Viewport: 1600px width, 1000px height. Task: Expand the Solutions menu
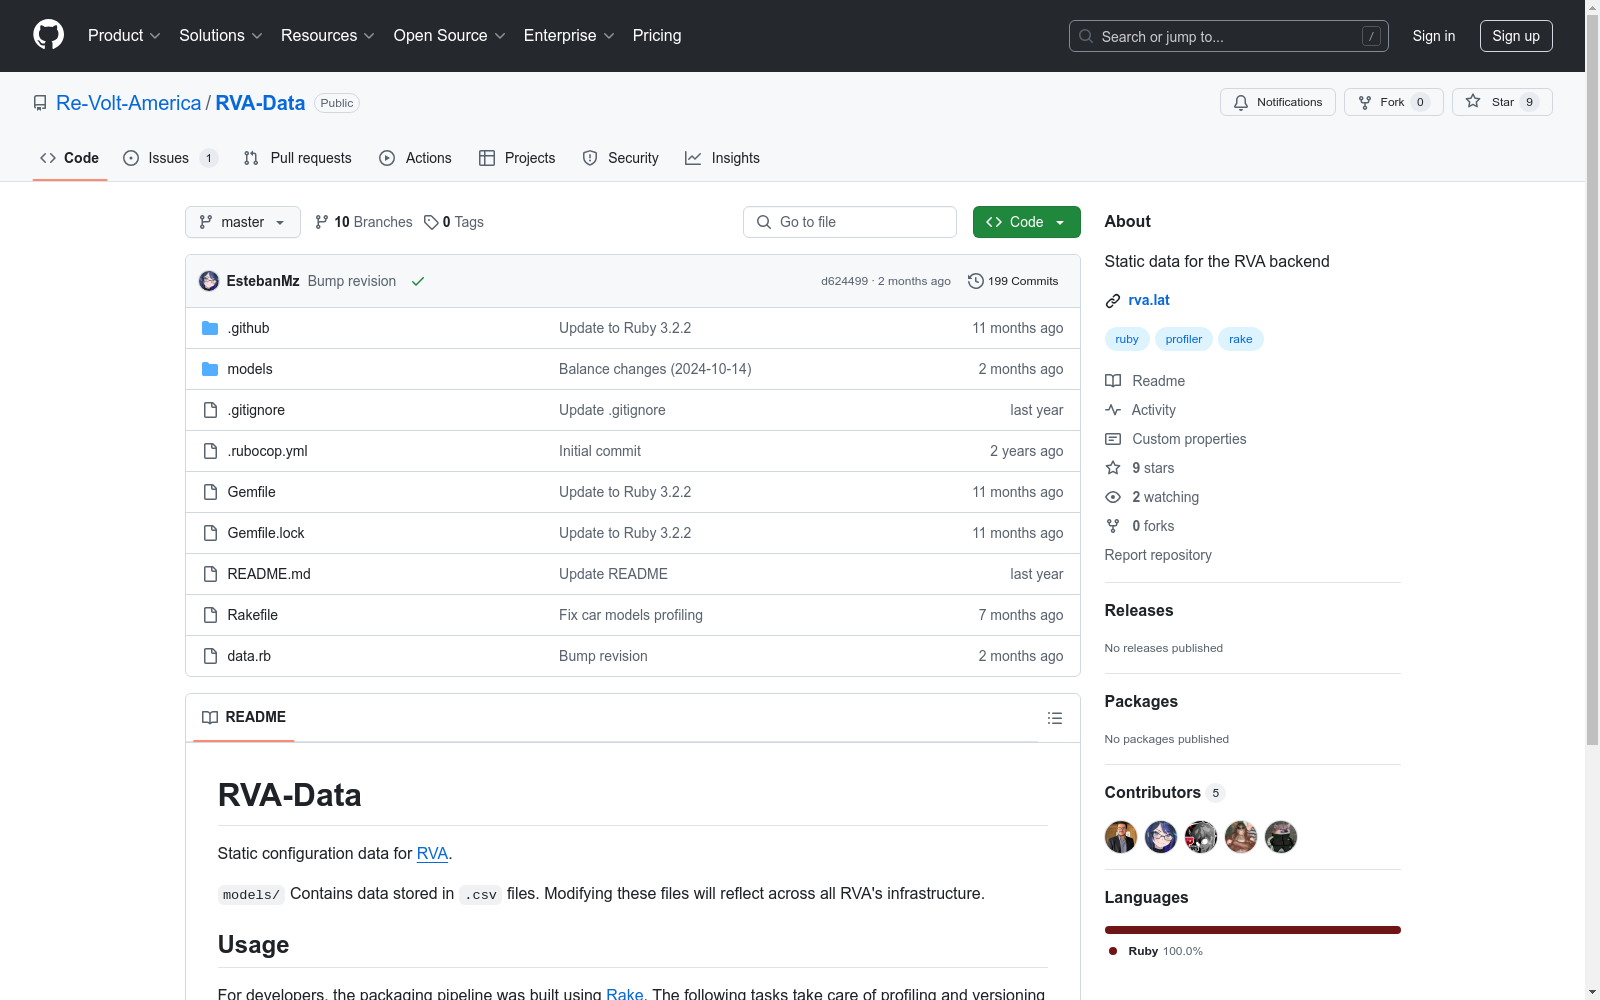pos(221,36)
